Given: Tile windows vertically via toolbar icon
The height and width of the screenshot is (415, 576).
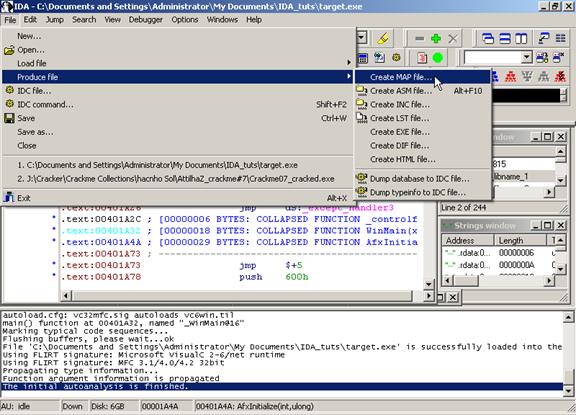Looking at the screenshot, I should 521,39.
